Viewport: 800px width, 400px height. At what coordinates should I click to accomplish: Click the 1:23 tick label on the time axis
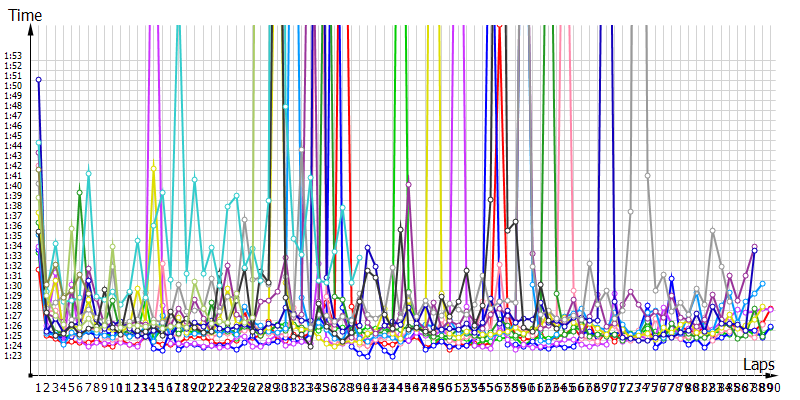(x=13, y=356)
